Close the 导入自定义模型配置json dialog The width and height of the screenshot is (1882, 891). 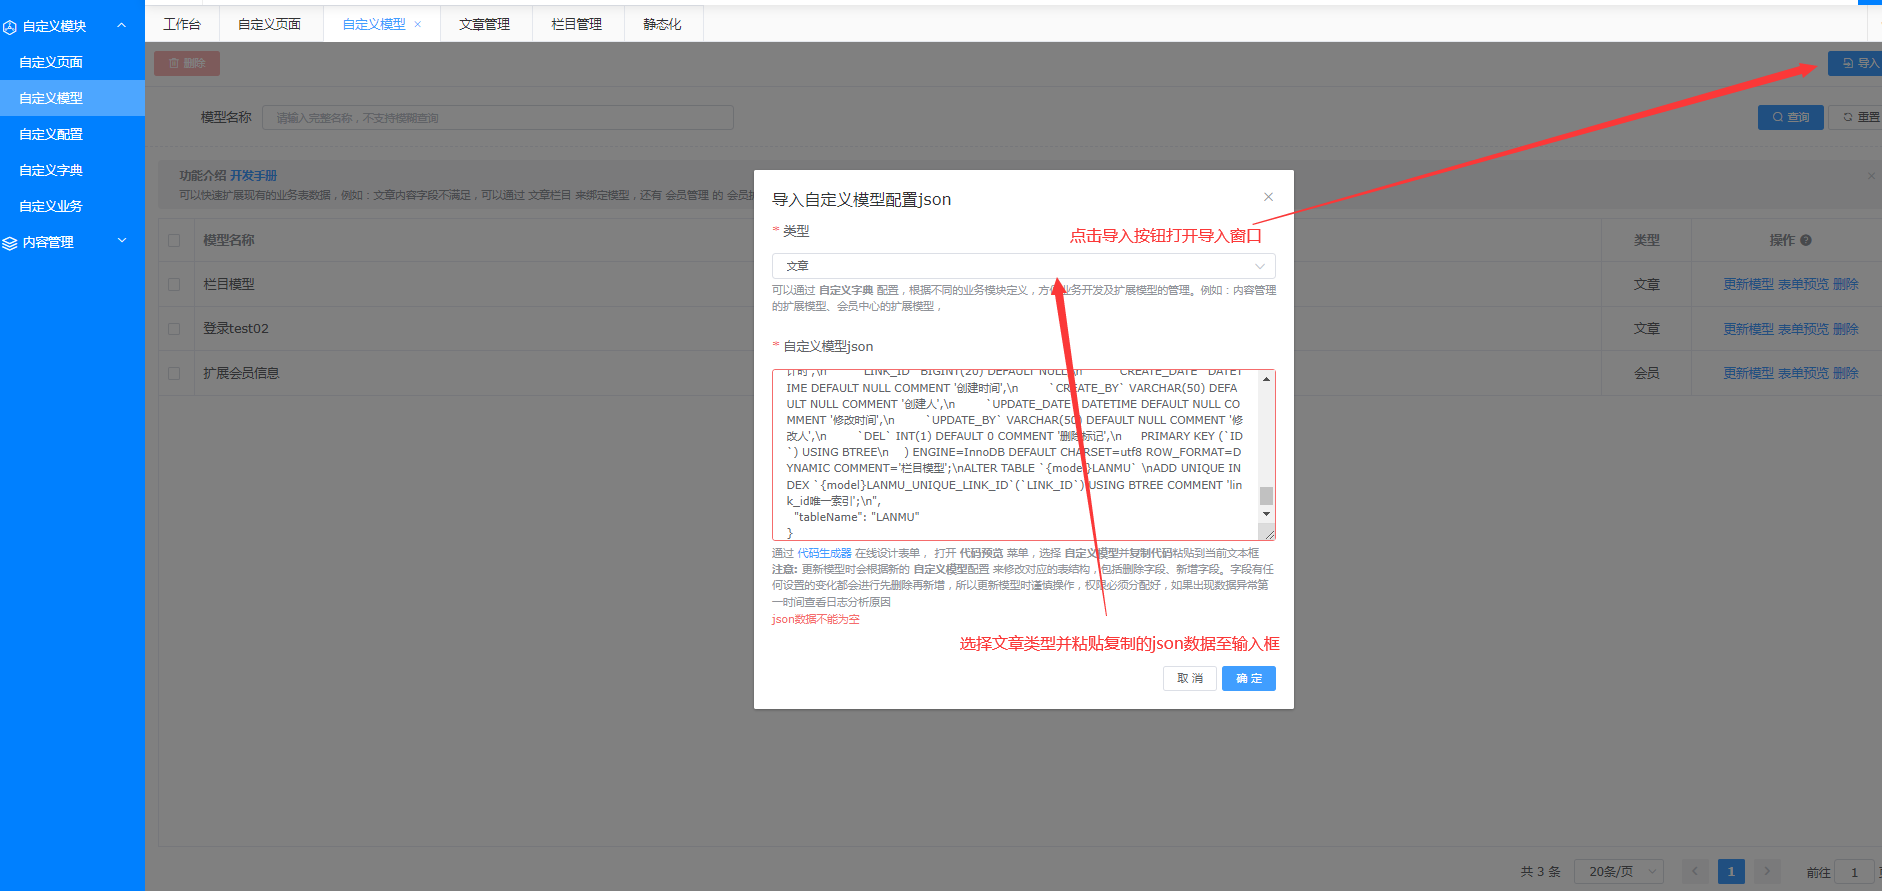pos(1268,197)
